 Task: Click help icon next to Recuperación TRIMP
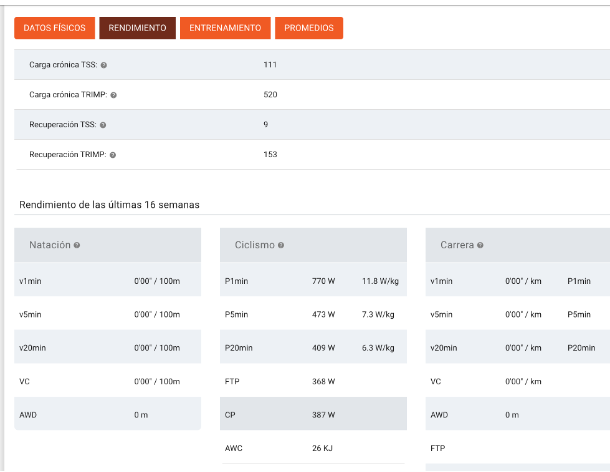112,155
